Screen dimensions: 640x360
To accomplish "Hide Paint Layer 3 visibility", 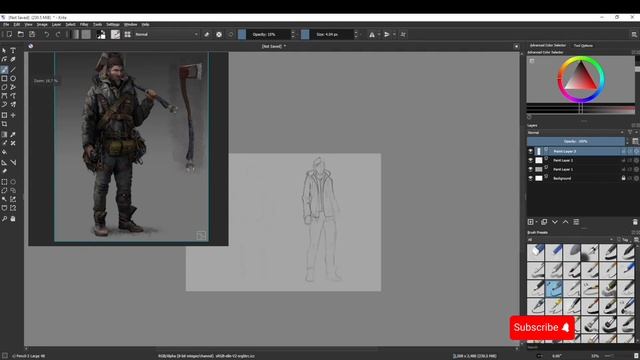I will point(531,151).
